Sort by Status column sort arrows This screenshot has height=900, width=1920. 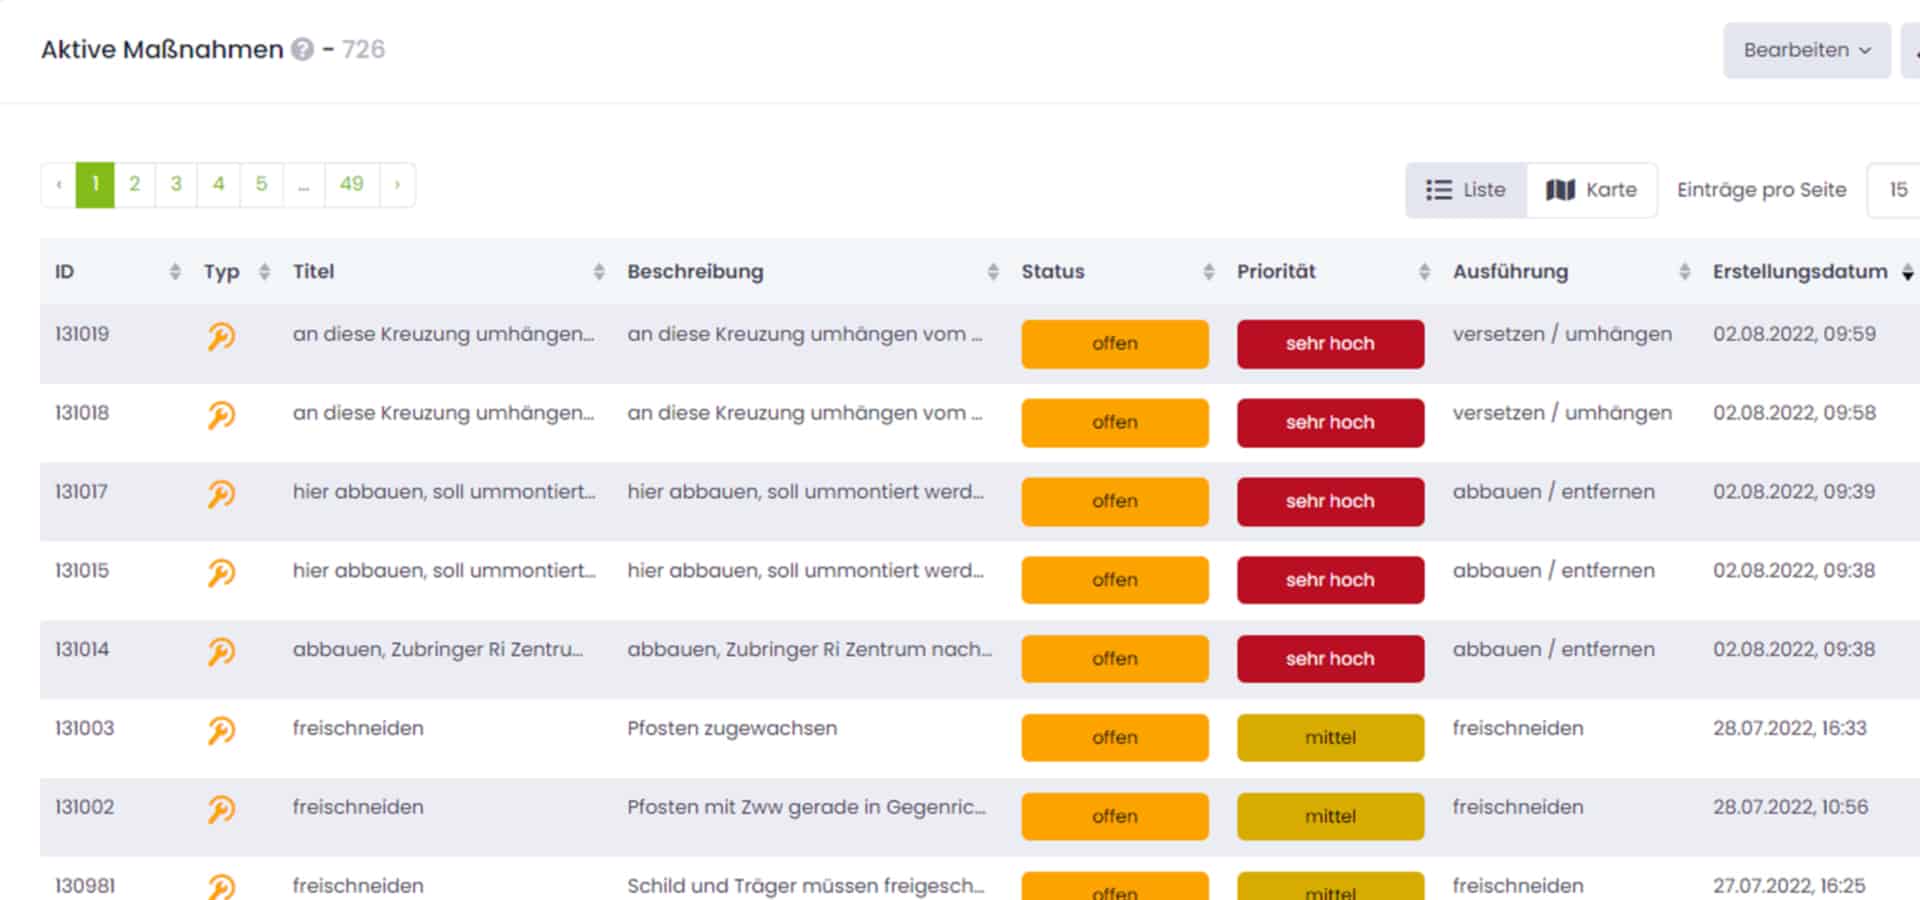(1208, 271)
